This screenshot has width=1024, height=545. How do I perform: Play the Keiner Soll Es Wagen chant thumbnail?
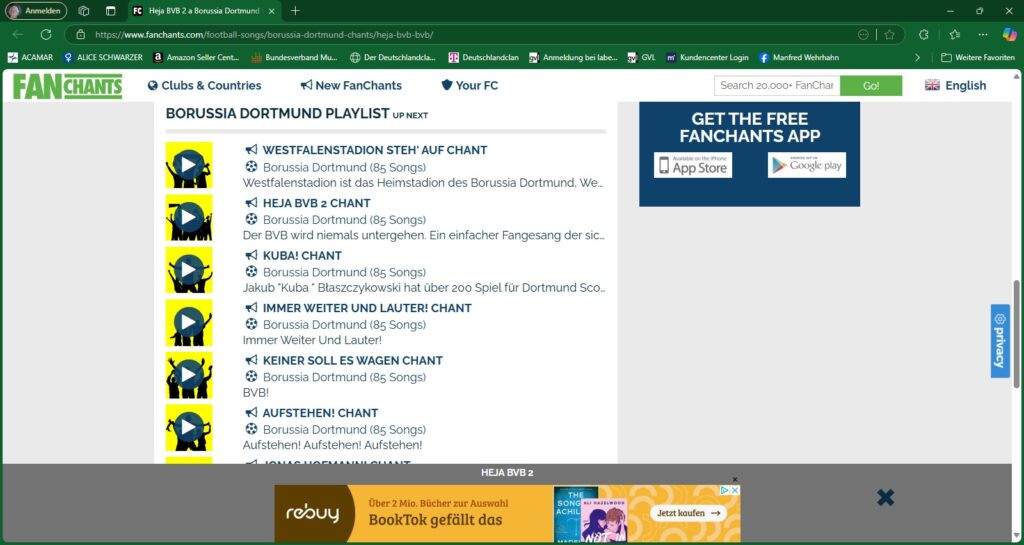click(x=189, y=375)
